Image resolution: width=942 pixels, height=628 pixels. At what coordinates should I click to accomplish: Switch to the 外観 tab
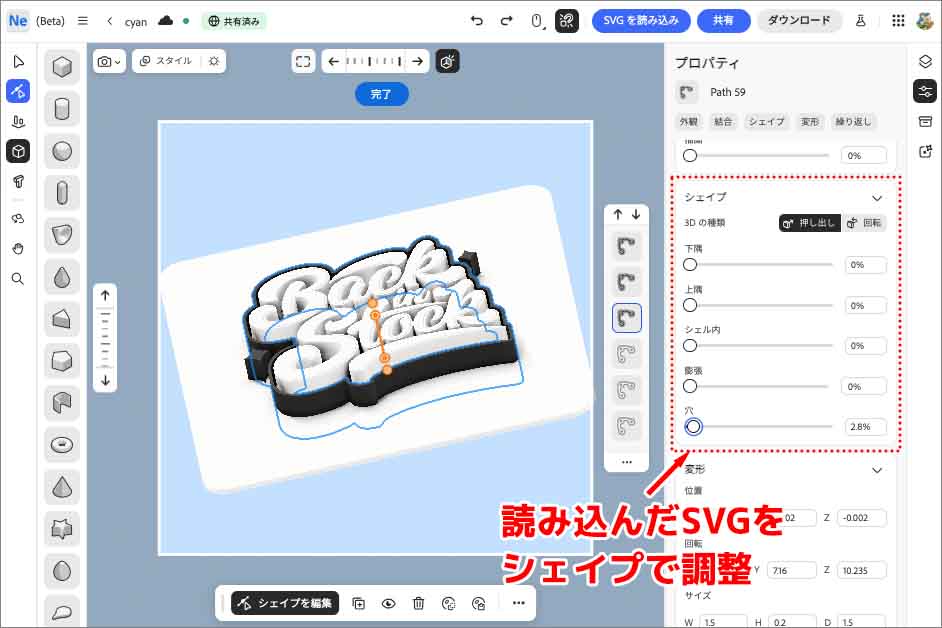pos(689,122)
